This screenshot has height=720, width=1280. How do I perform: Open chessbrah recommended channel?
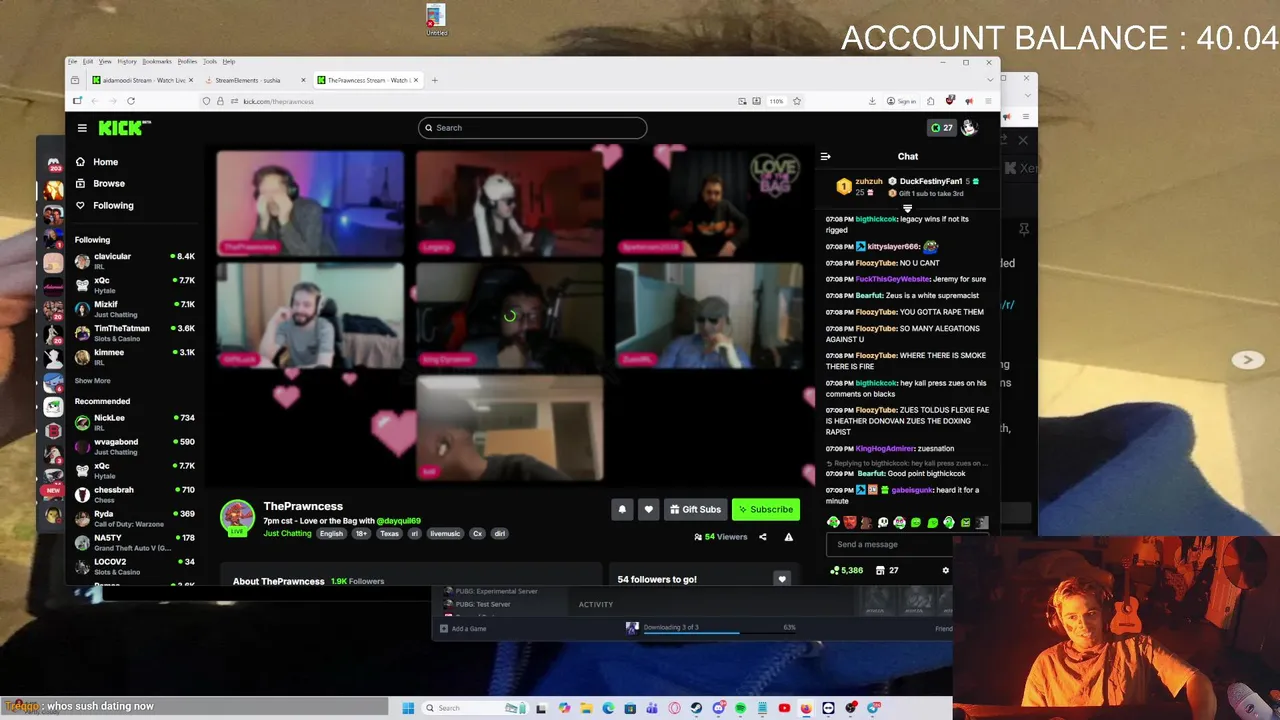pyautogui.click(x=134, y=494)
